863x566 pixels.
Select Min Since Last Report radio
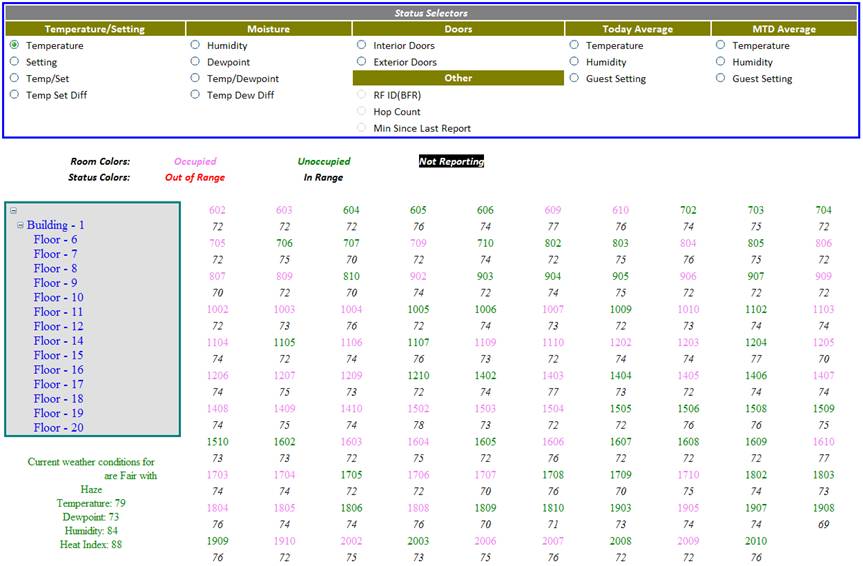click(361, 127)
